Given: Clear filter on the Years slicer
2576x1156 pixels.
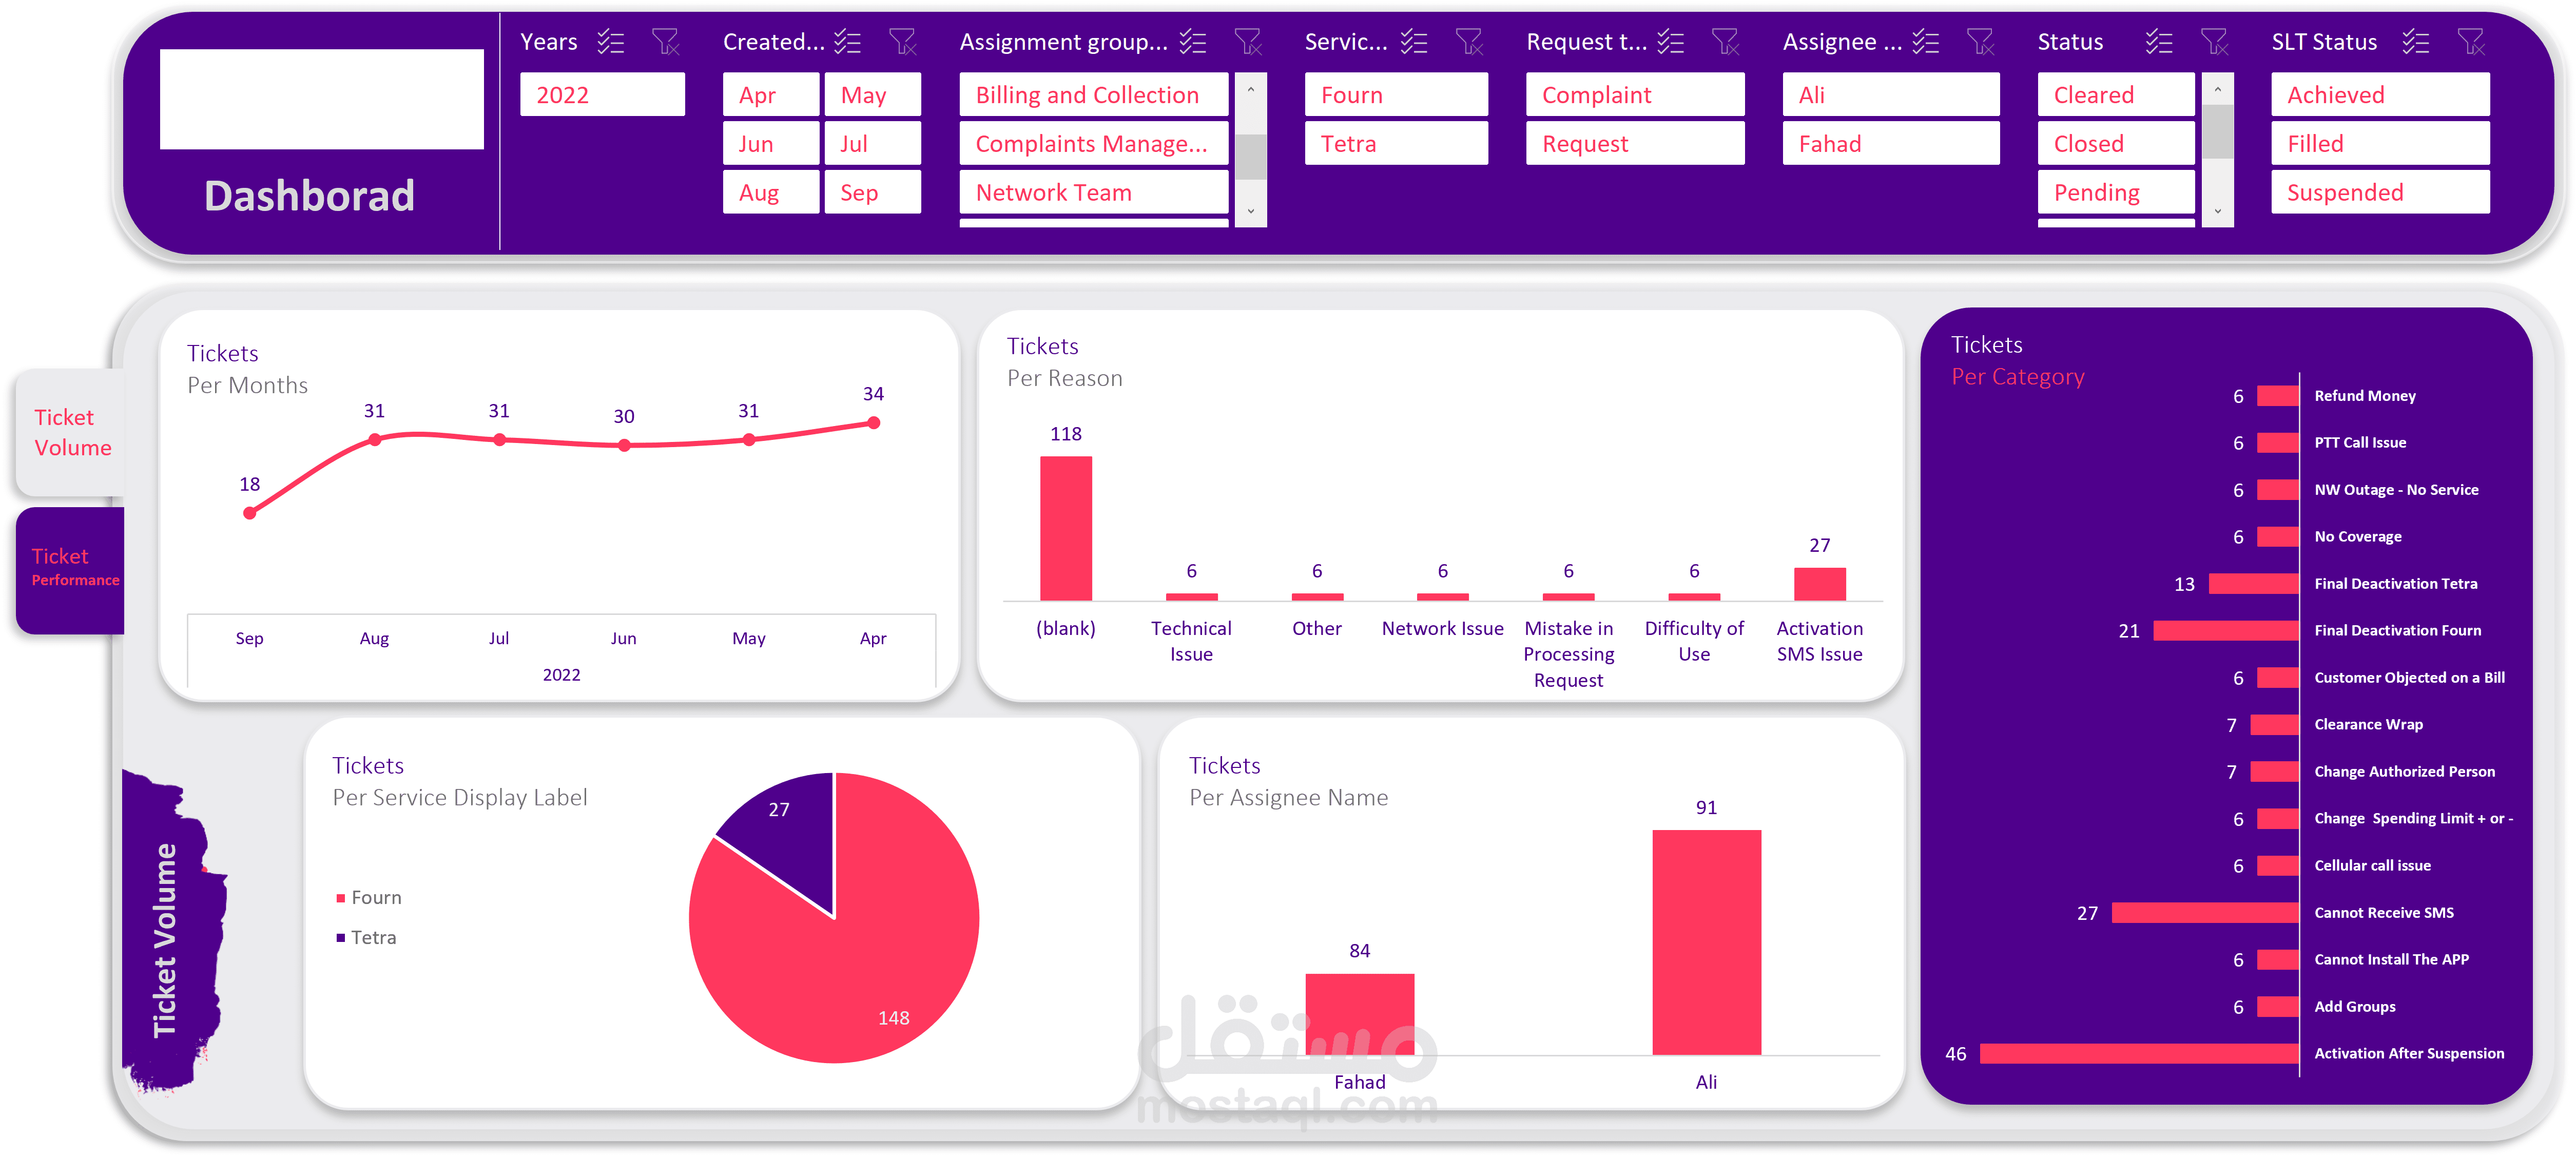Looking at the screenshot, I should click(665, 42).
